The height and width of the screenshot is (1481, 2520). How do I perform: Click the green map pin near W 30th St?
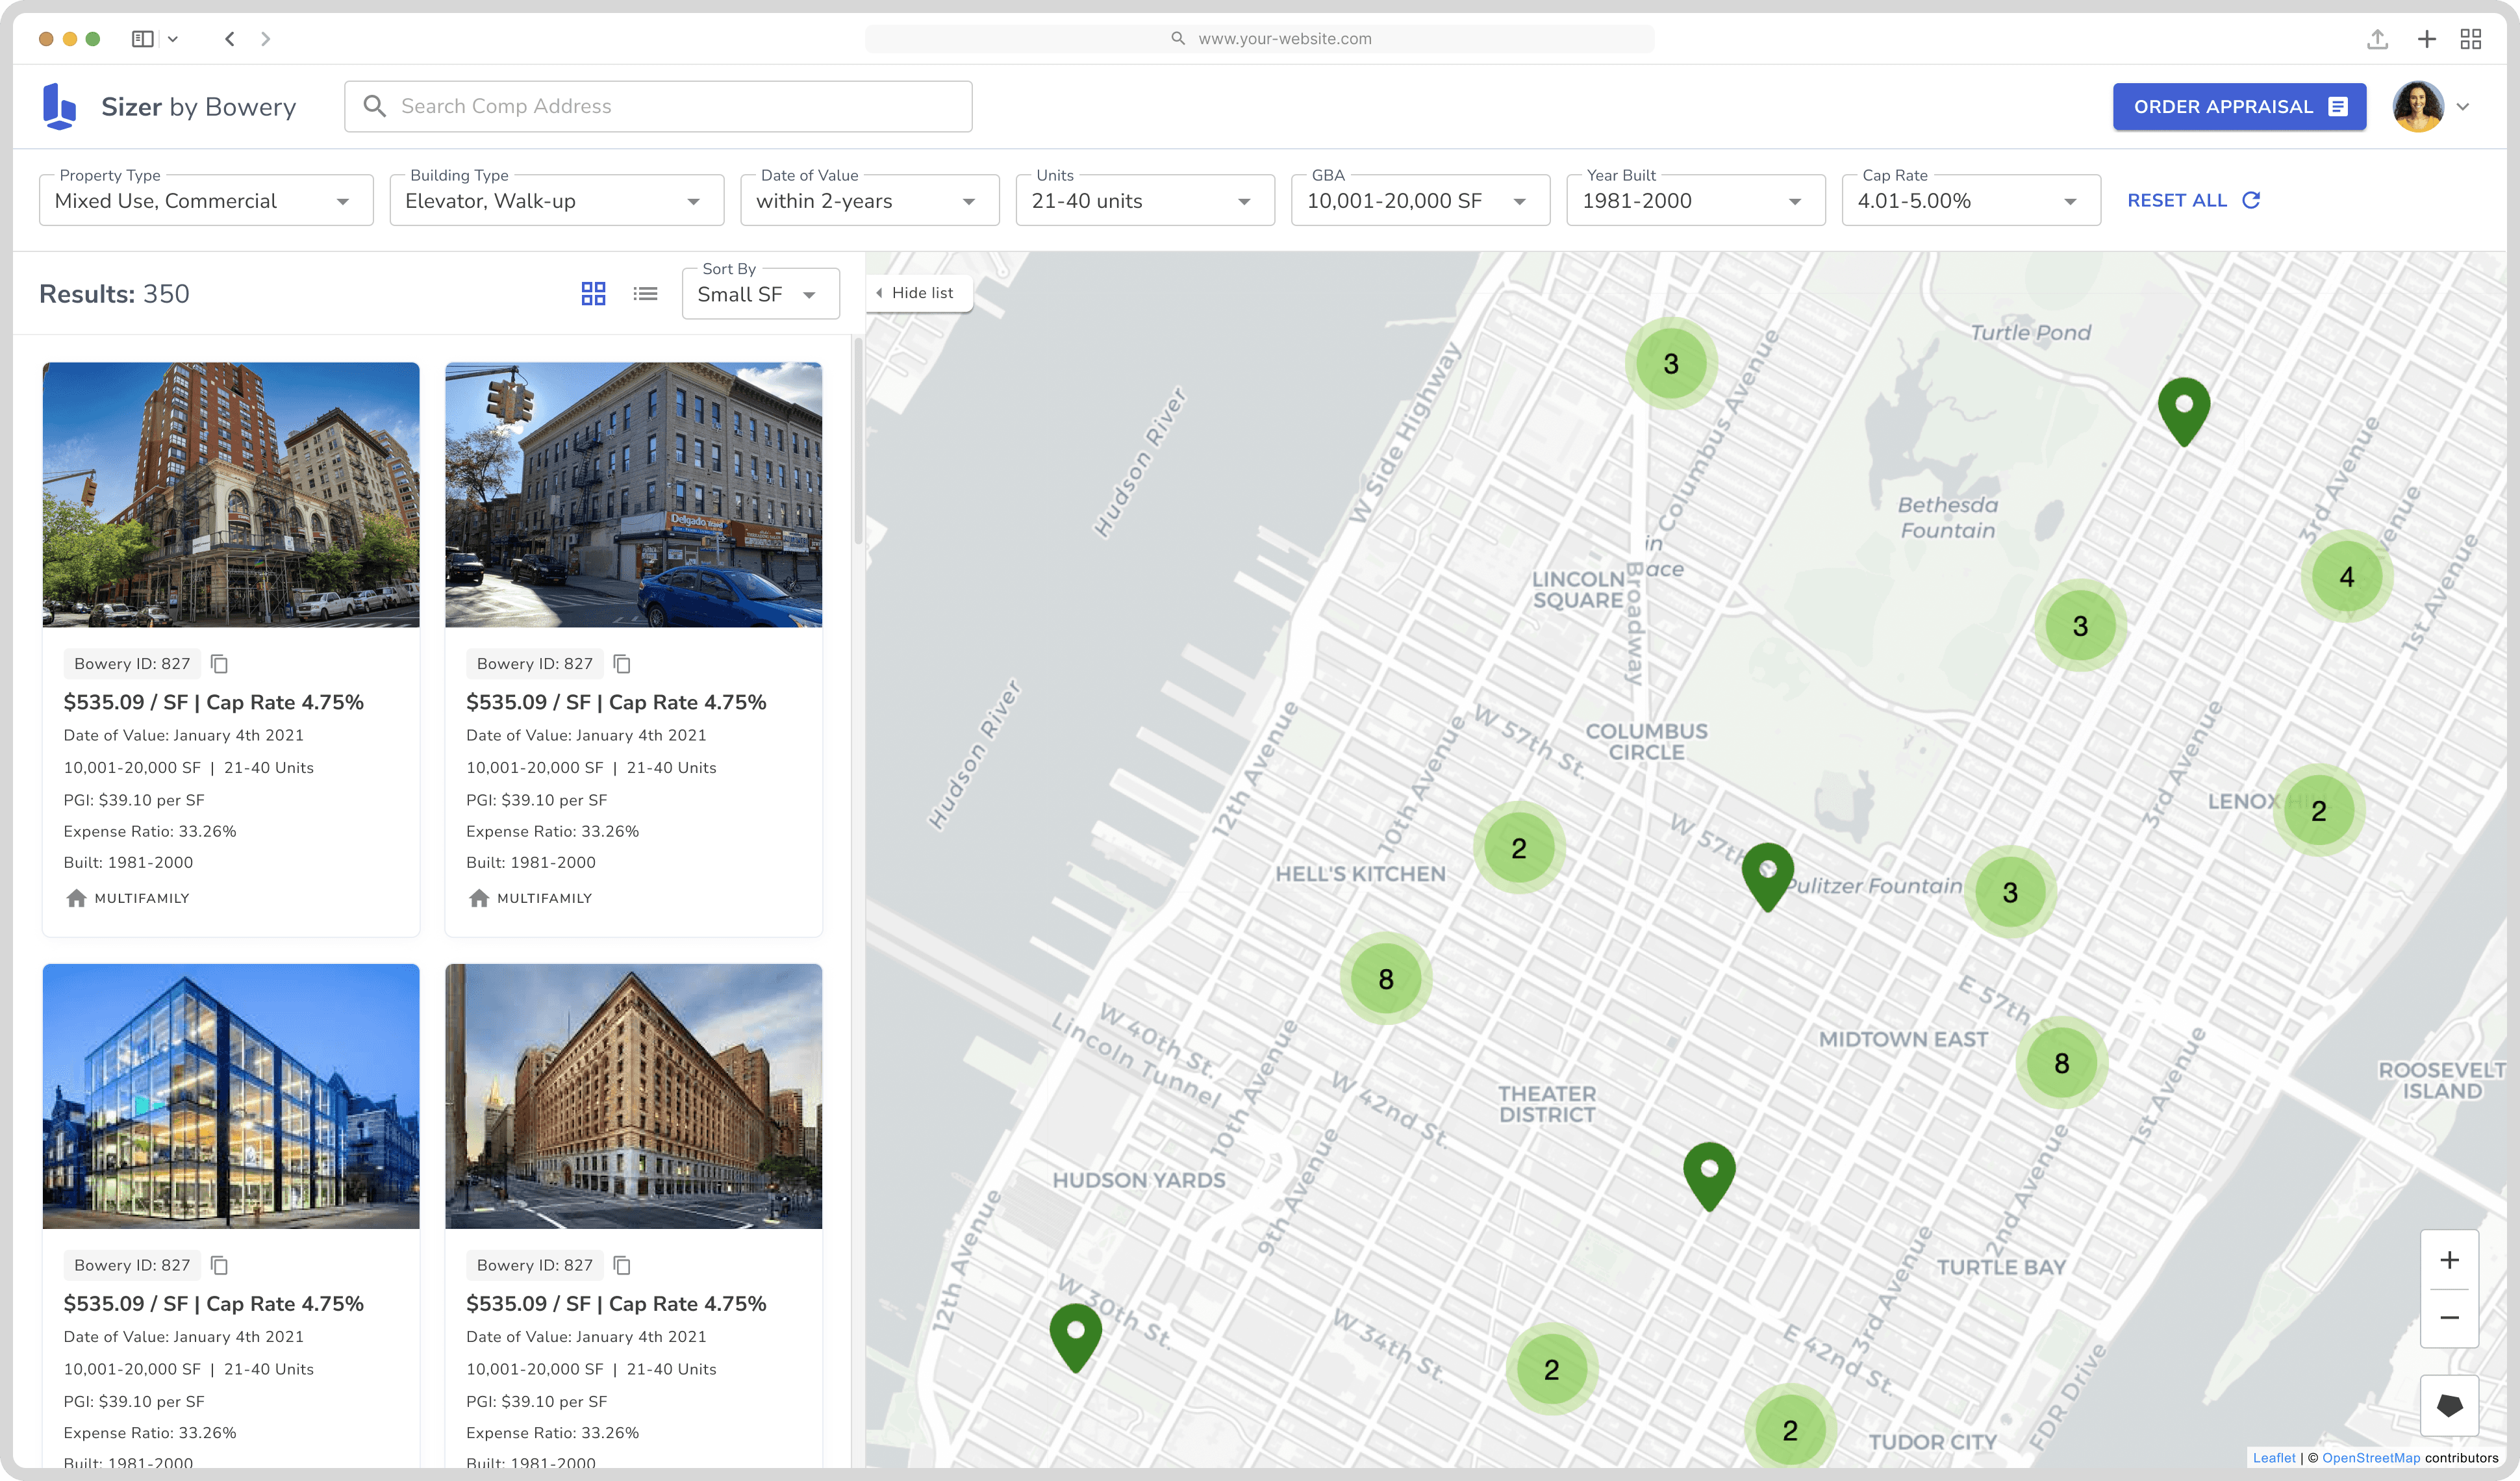[x=1075, y=1338]
